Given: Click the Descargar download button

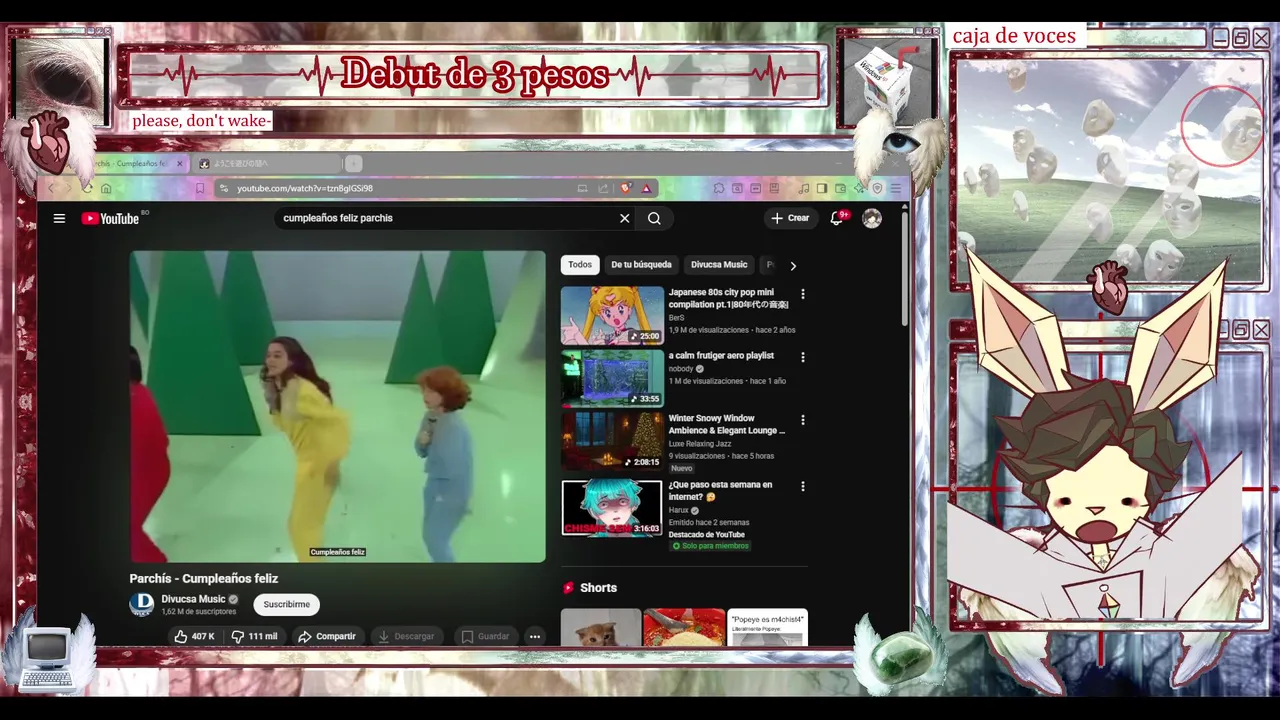Looking at the screenshot, I should click(406, 636).
